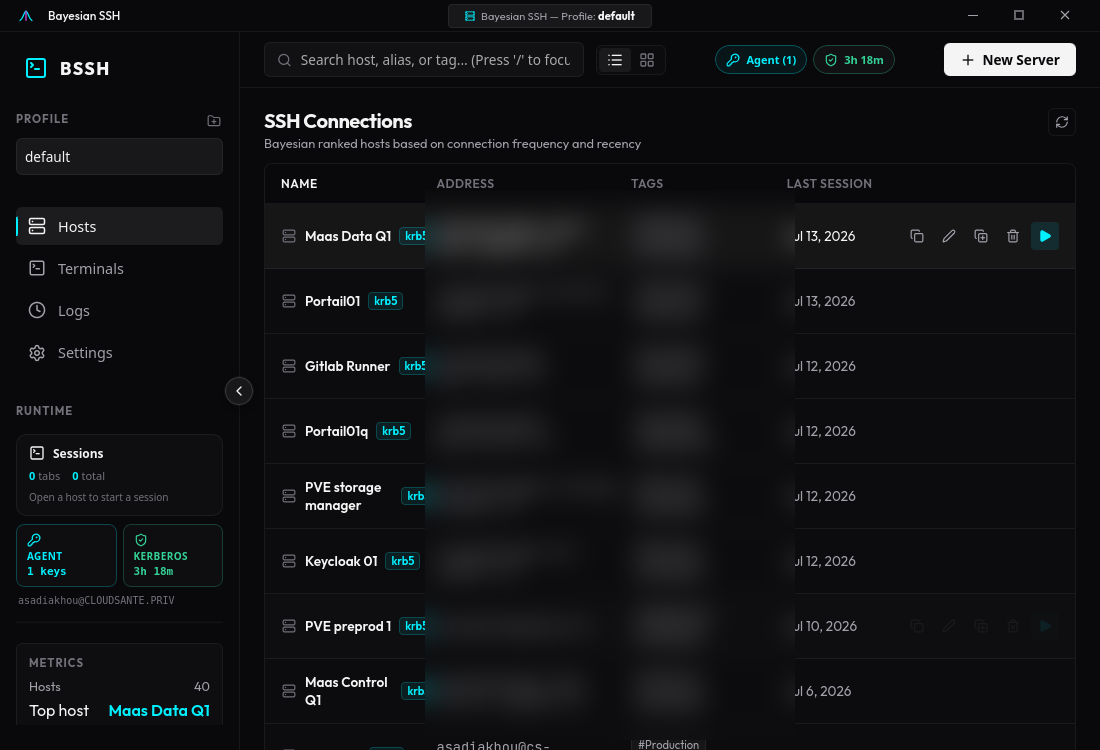Image resolution: width=1100 pixels, height=750 pixels.
Task: Copy the Maas Data Q1 host command
Action: tap(916, 236)
